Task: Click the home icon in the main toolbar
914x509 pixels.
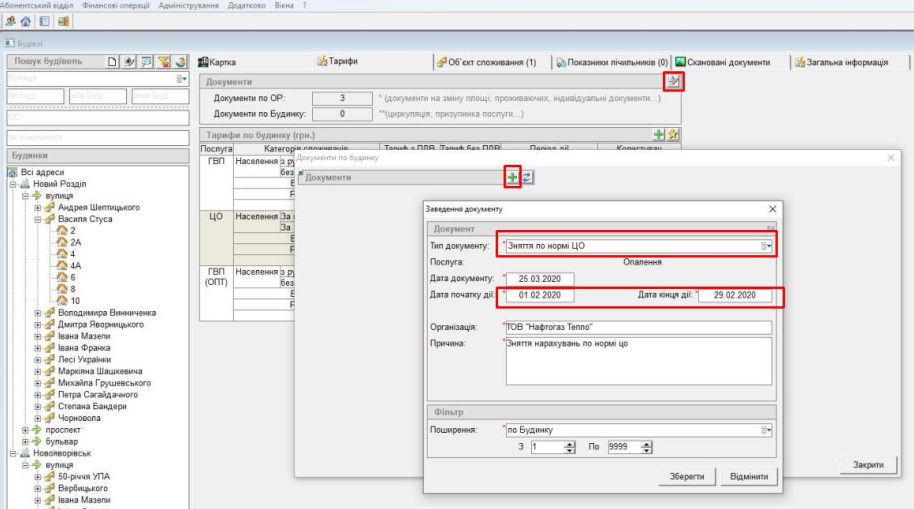Action: (x=27, y=21)
